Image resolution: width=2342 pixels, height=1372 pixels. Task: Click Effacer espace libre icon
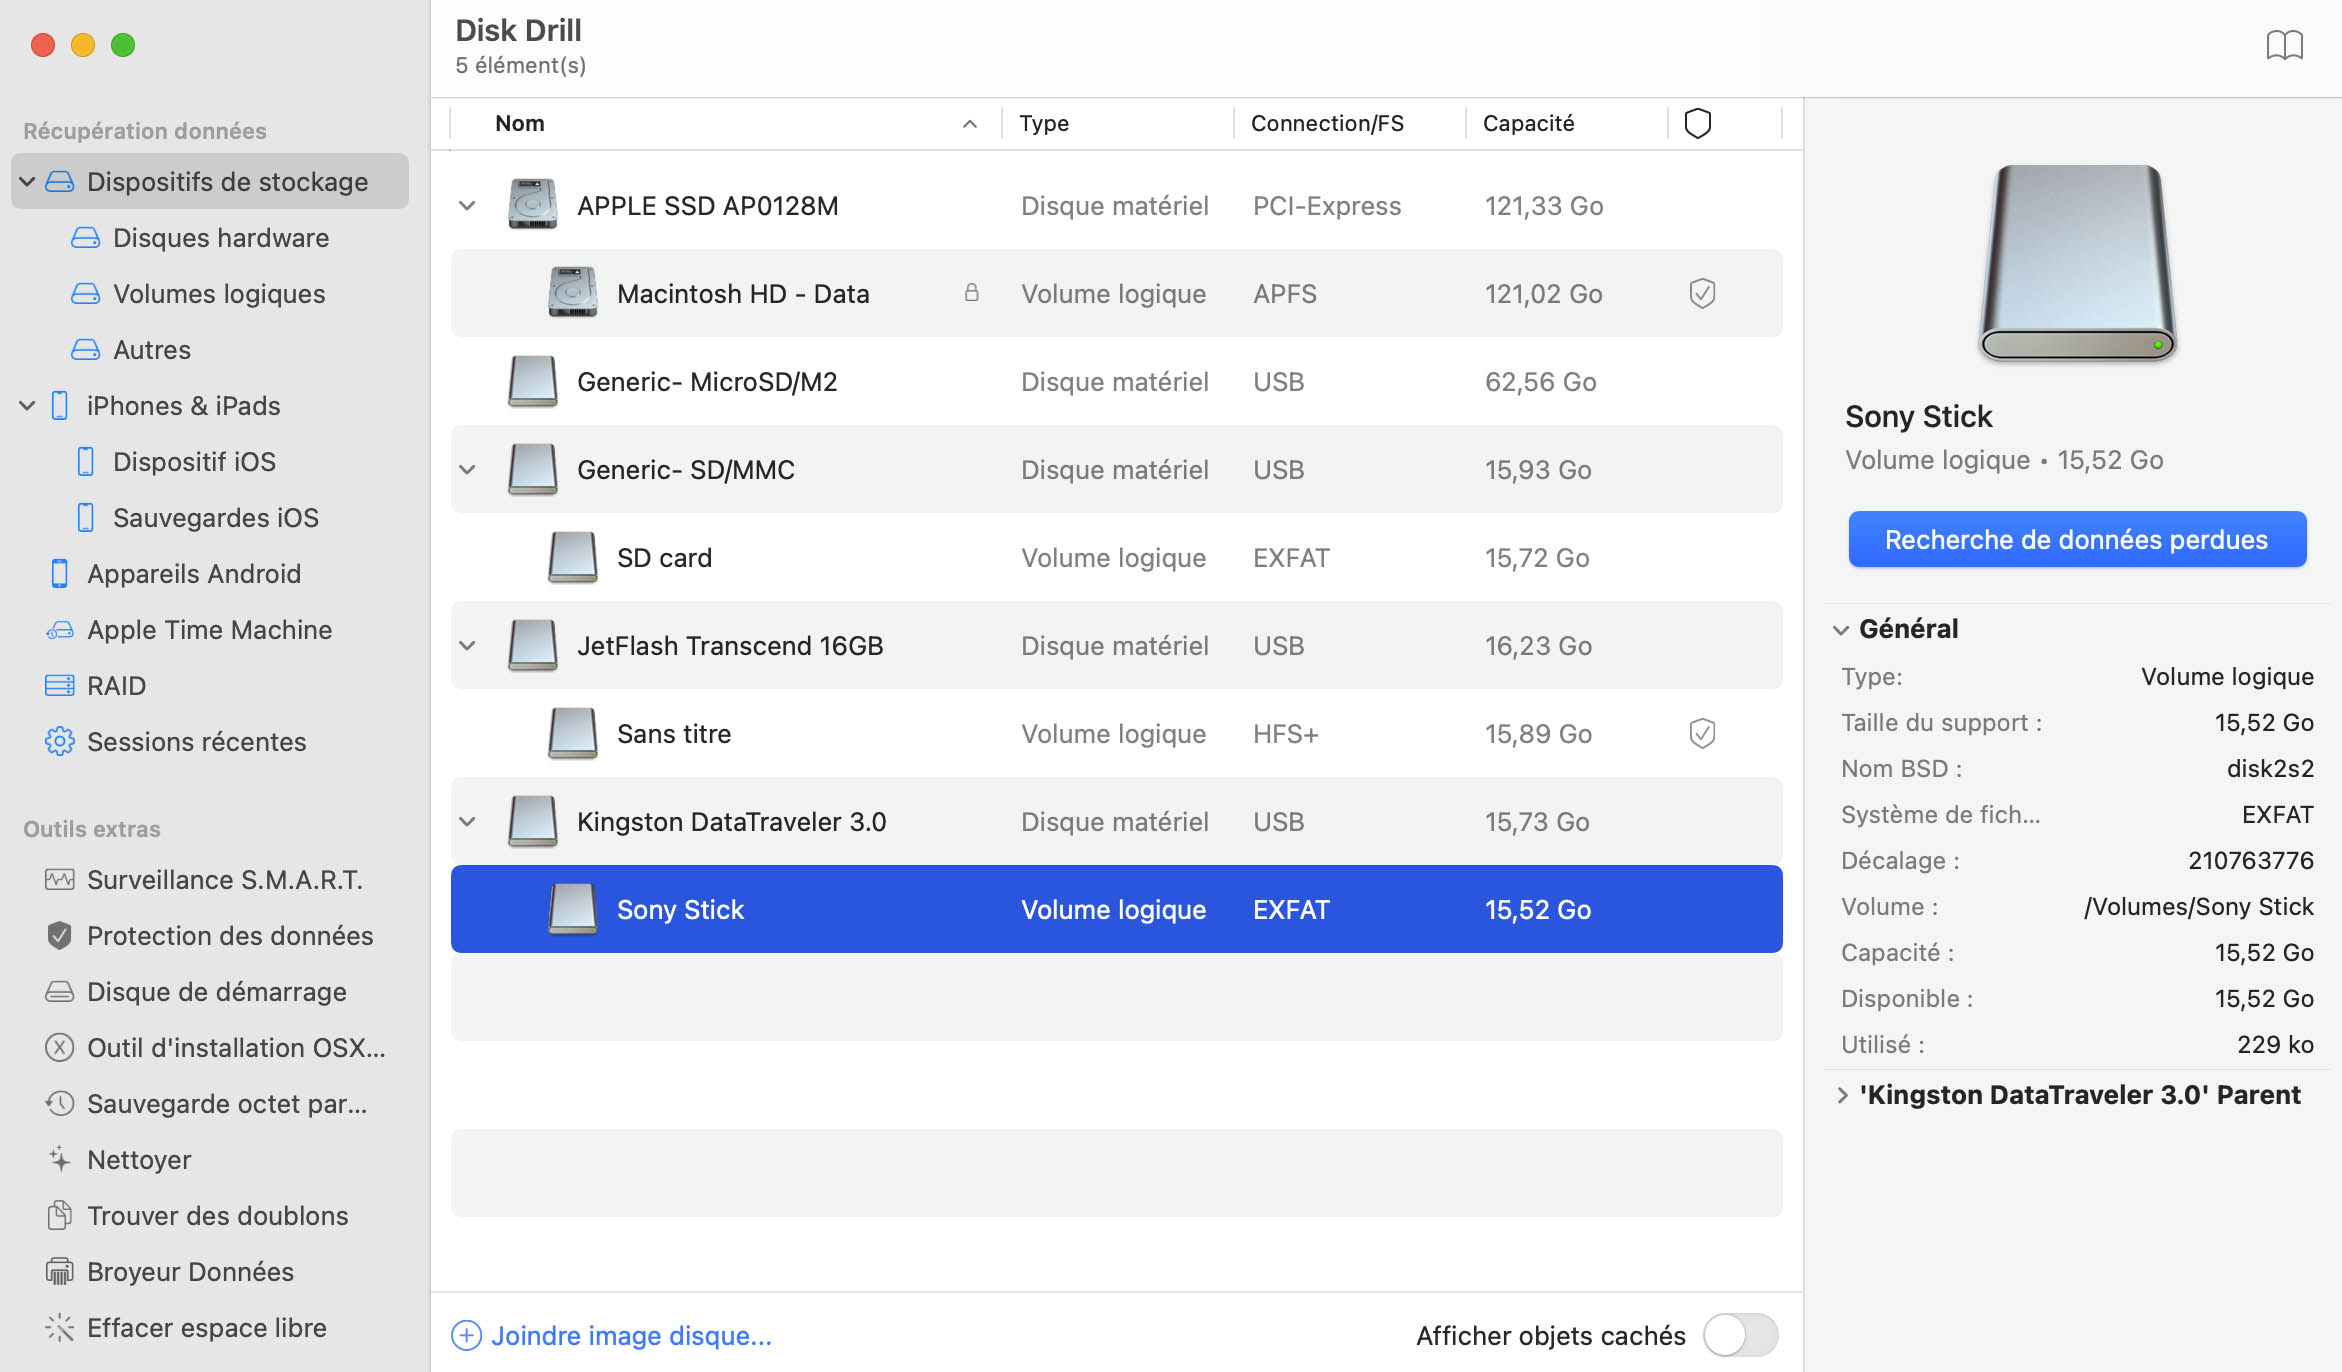coord(60,1328)
